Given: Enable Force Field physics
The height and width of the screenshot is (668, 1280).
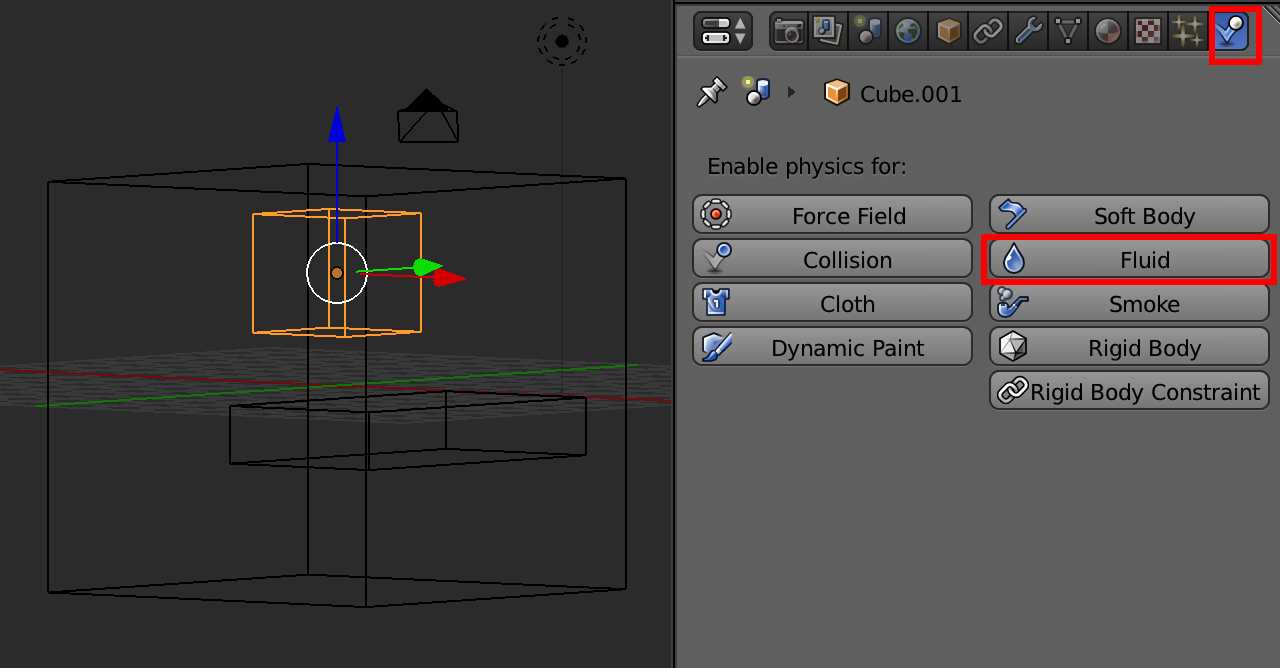Looking at the screenshot, I should 832,215.
